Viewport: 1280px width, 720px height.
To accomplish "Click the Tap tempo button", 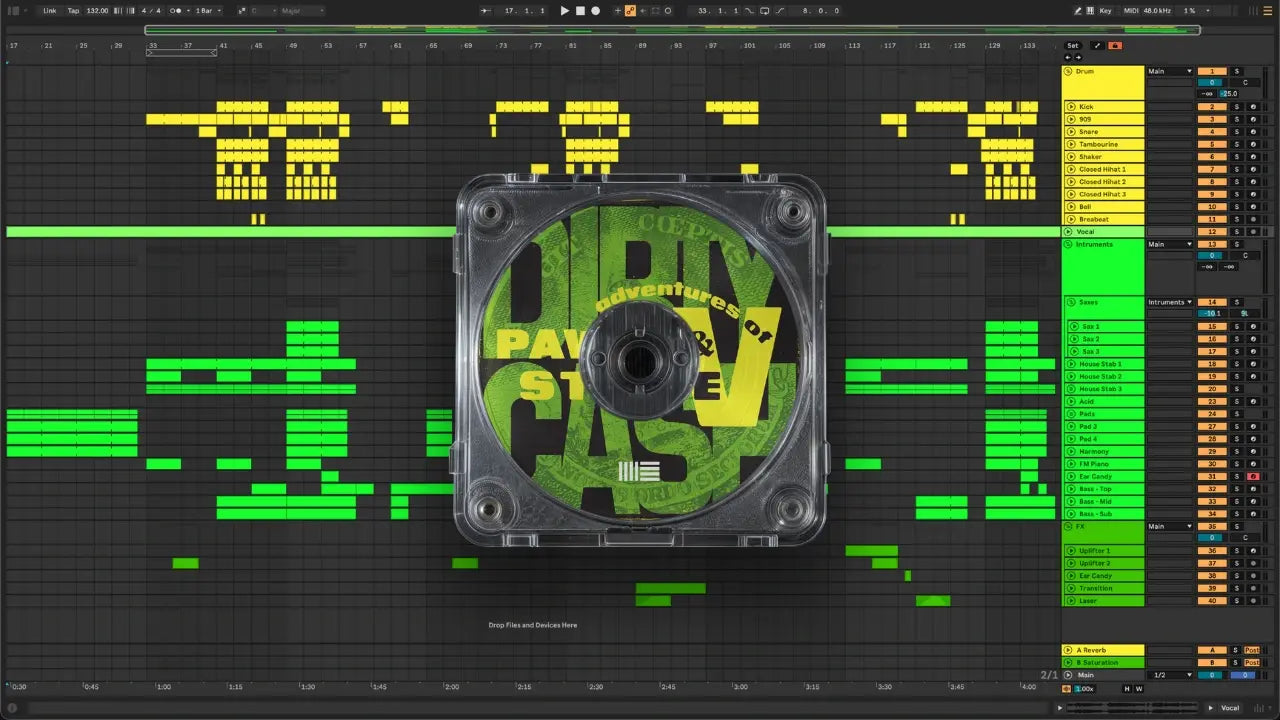I will tap(73, 11).
